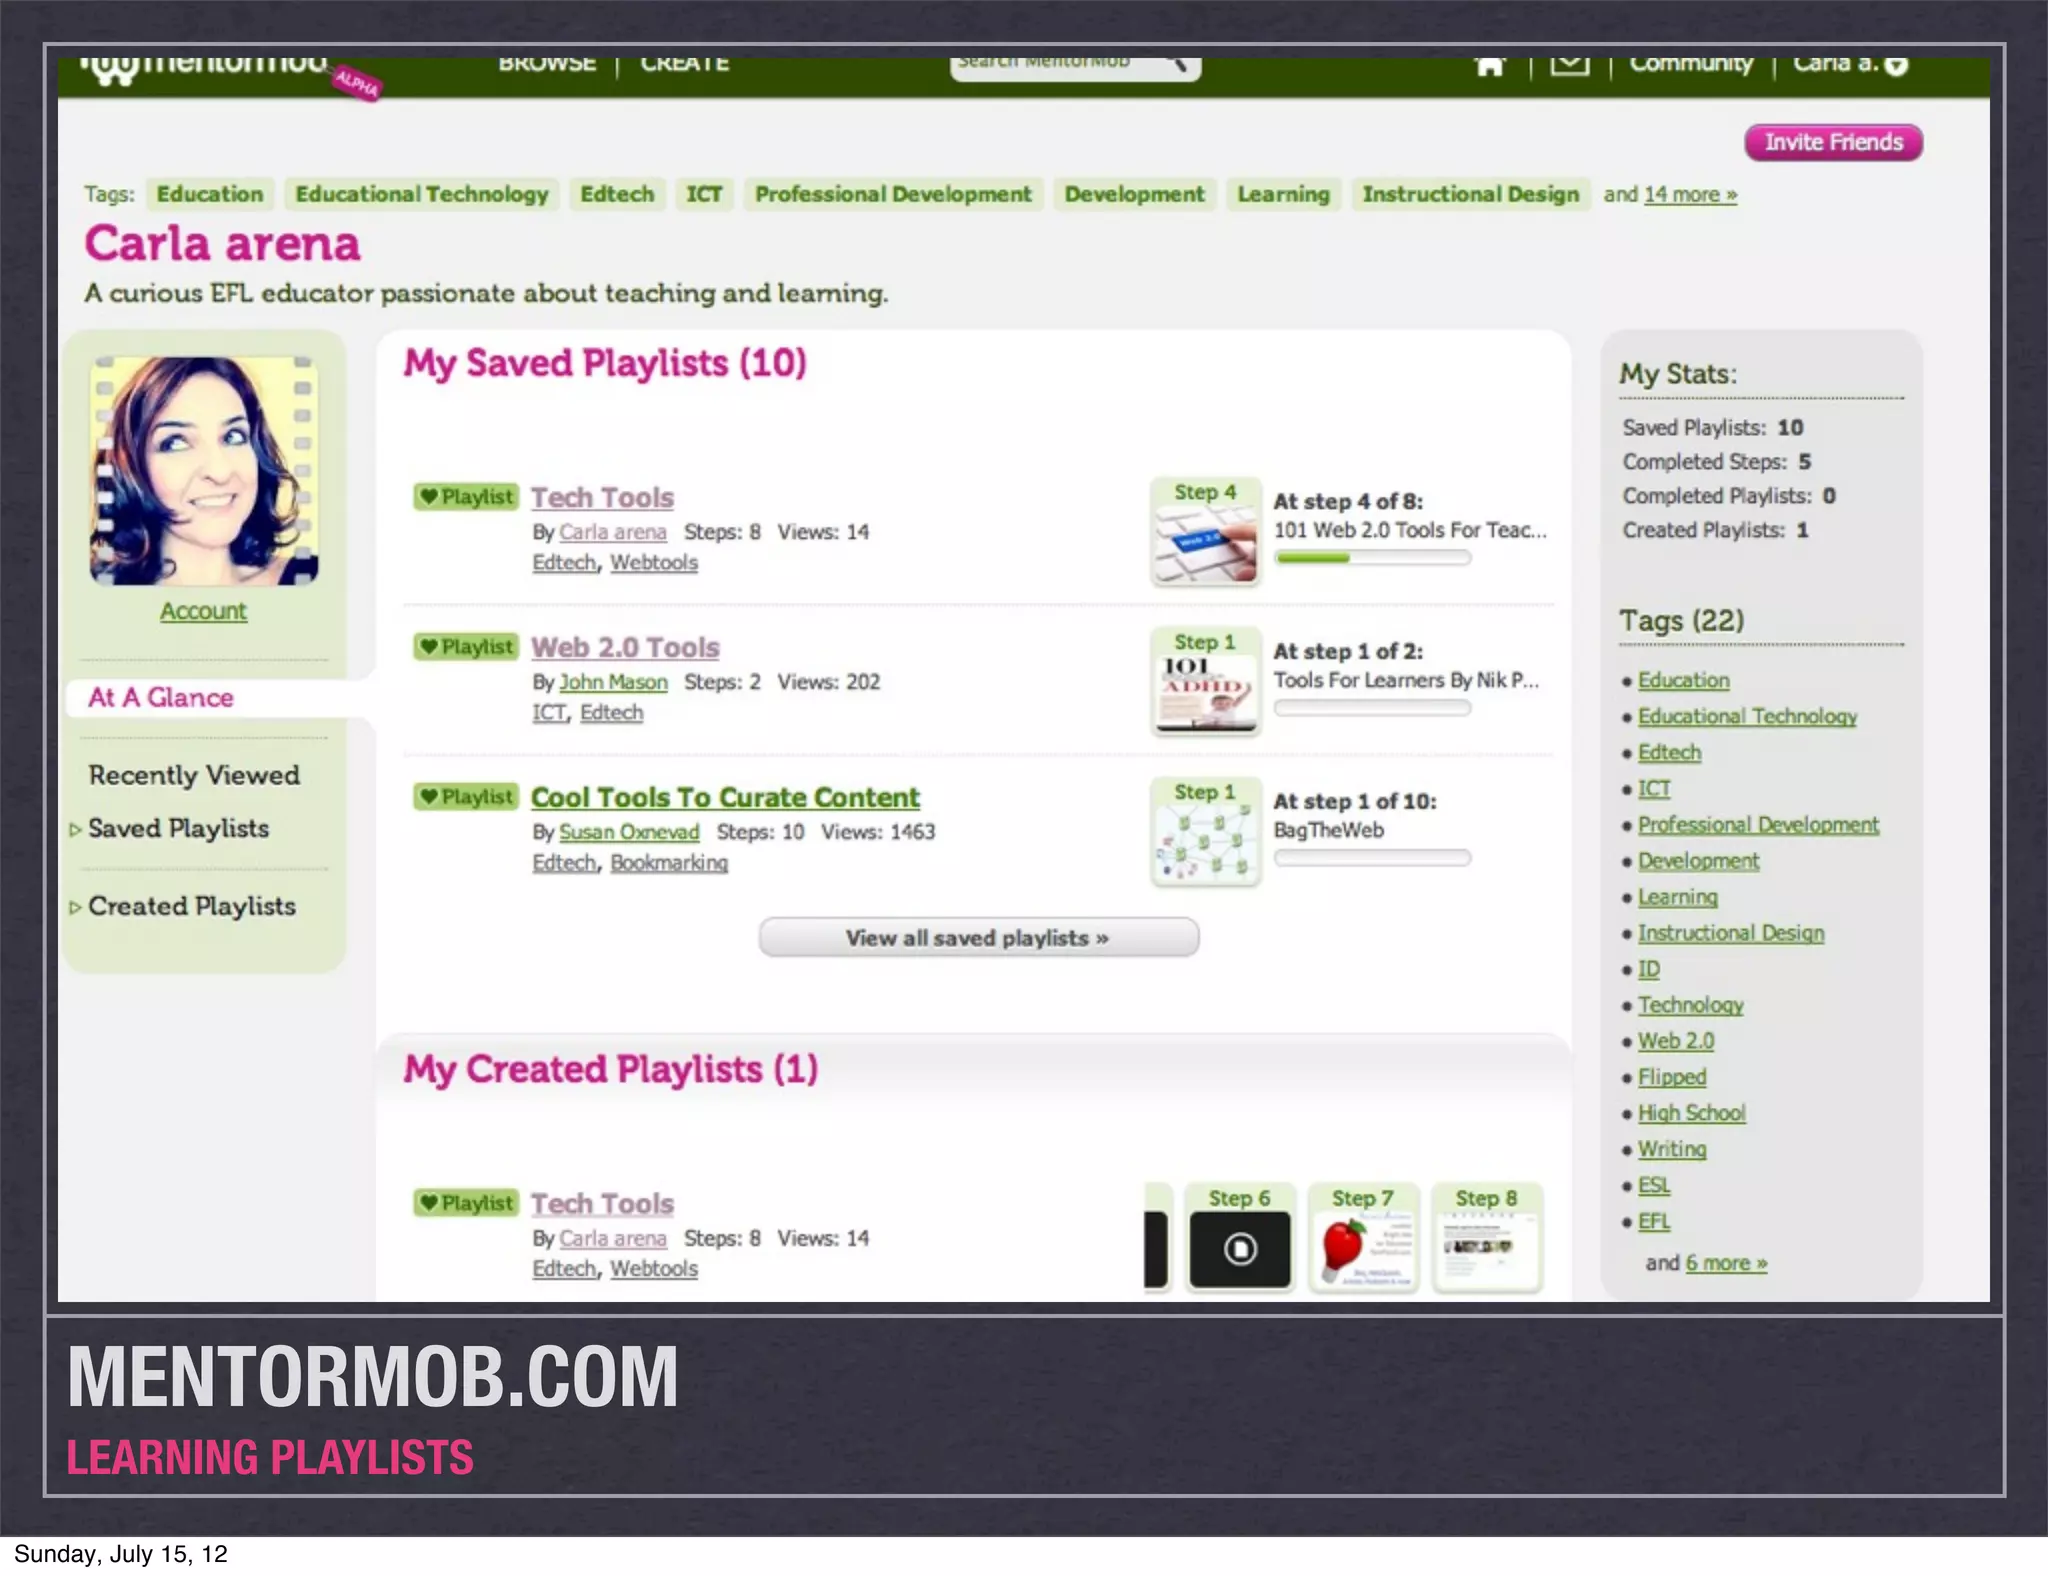Click Tech Tools progress bar
Screen dimensions: 2048x1576
[x=1372, y=558]
